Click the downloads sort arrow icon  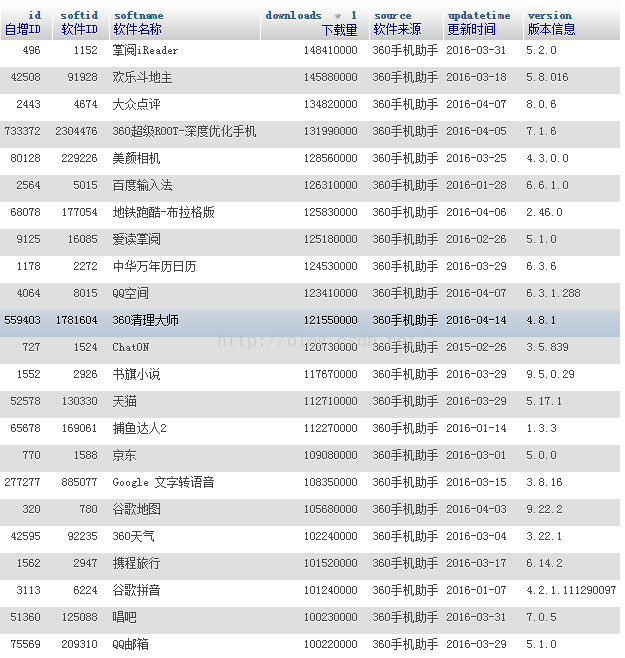click(x=337, y=16)
